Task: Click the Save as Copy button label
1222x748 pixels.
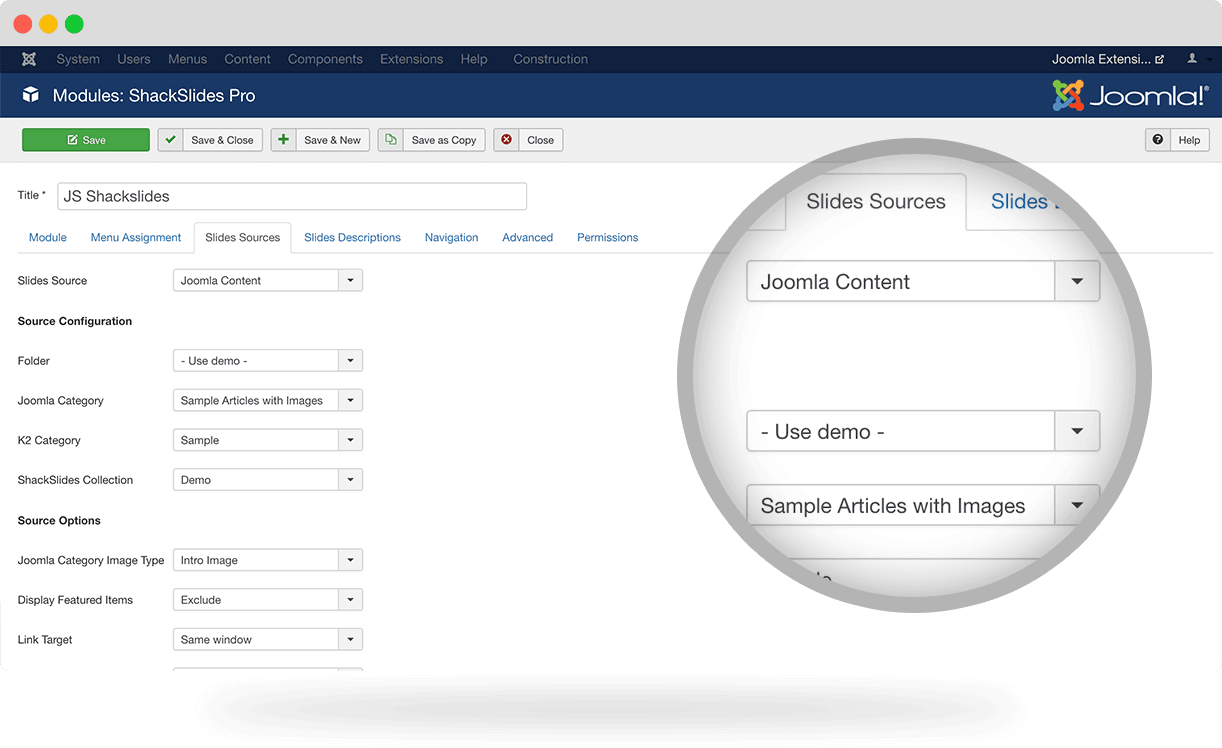Action: pos(444,140)
